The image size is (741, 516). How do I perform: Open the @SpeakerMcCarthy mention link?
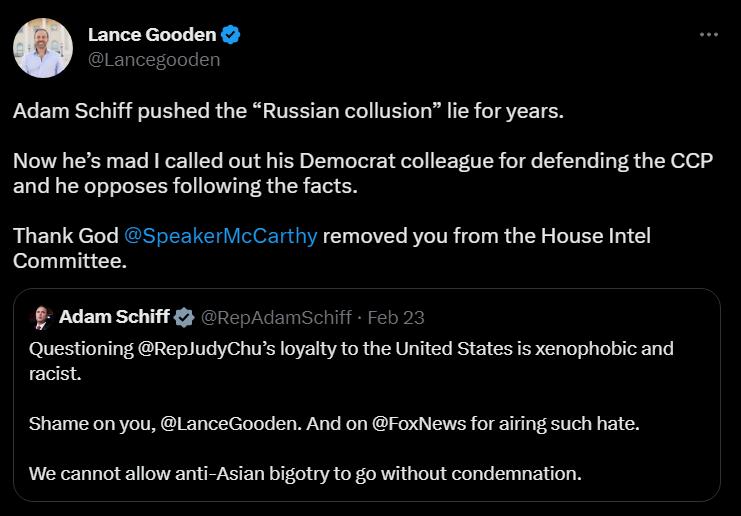click(x=221, y=236)
